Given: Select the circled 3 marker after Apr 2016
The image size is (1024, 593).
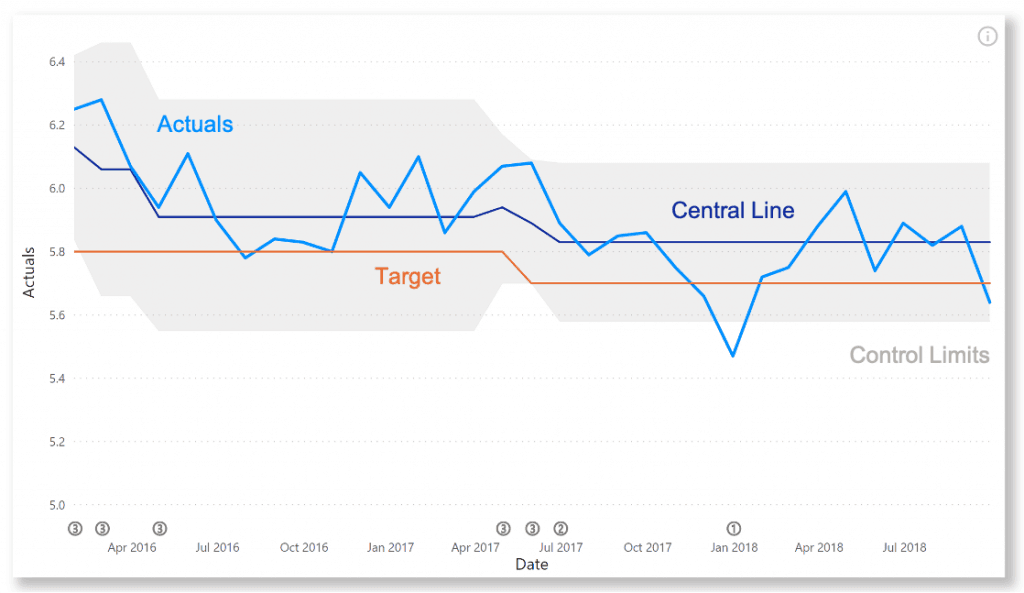Looking at the screenshot, I should (x=159, y=528).
